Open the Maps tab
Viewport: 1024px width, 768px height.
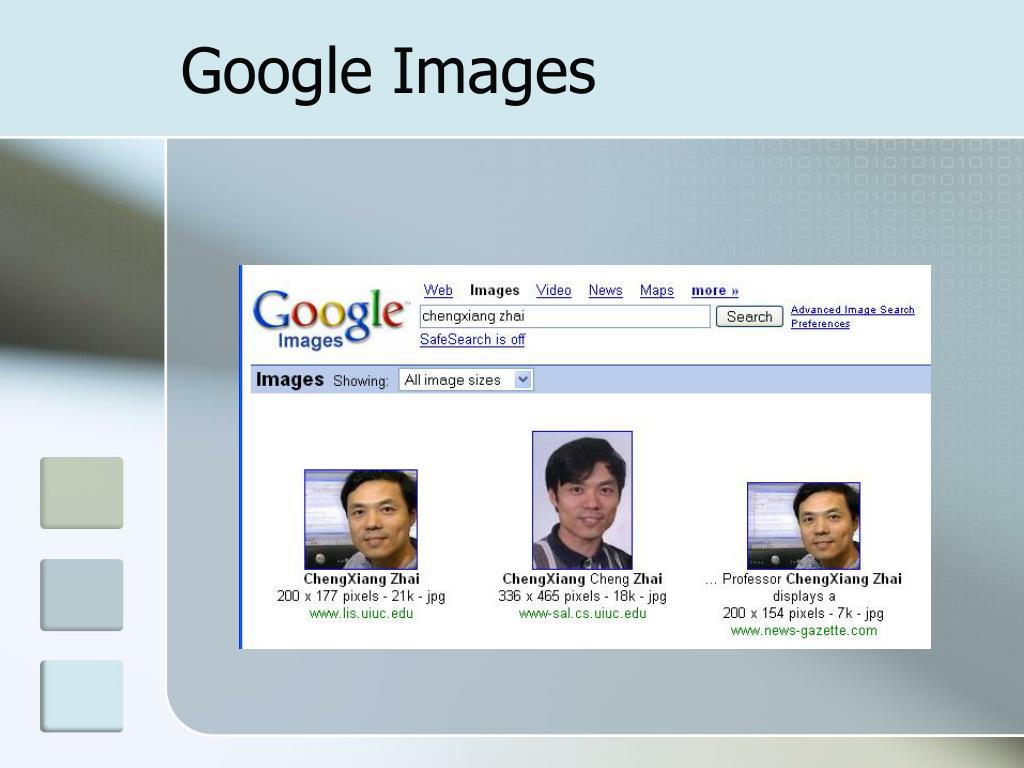click(x=656, y=290)
